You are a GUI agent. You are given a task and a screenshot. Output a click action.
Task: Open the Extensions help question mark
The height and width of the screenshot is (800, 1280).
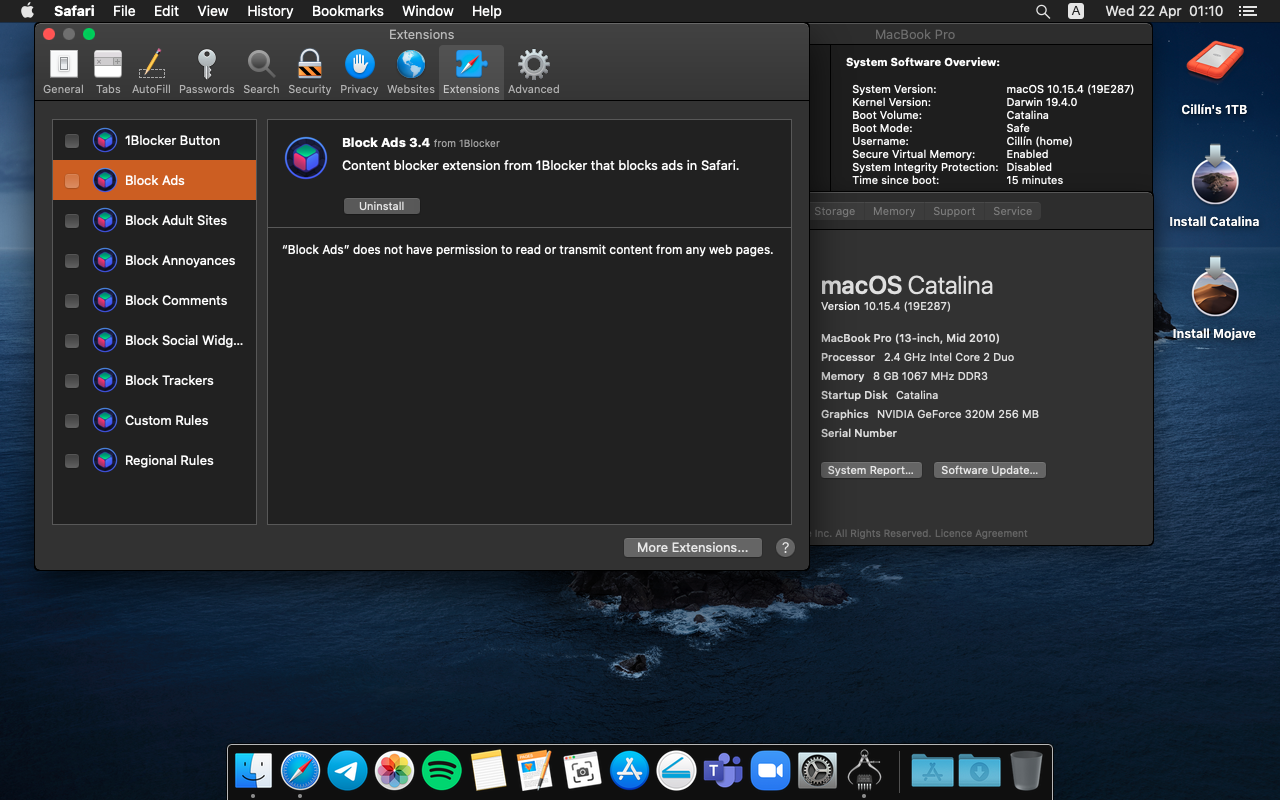coord(785,547)
